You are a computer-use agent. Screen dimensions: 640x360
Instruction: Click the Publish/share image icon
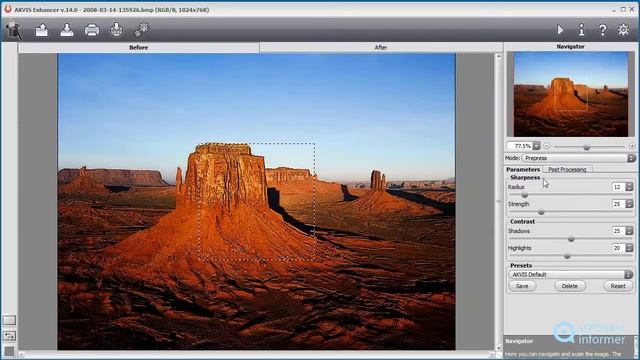click(116, 30)
